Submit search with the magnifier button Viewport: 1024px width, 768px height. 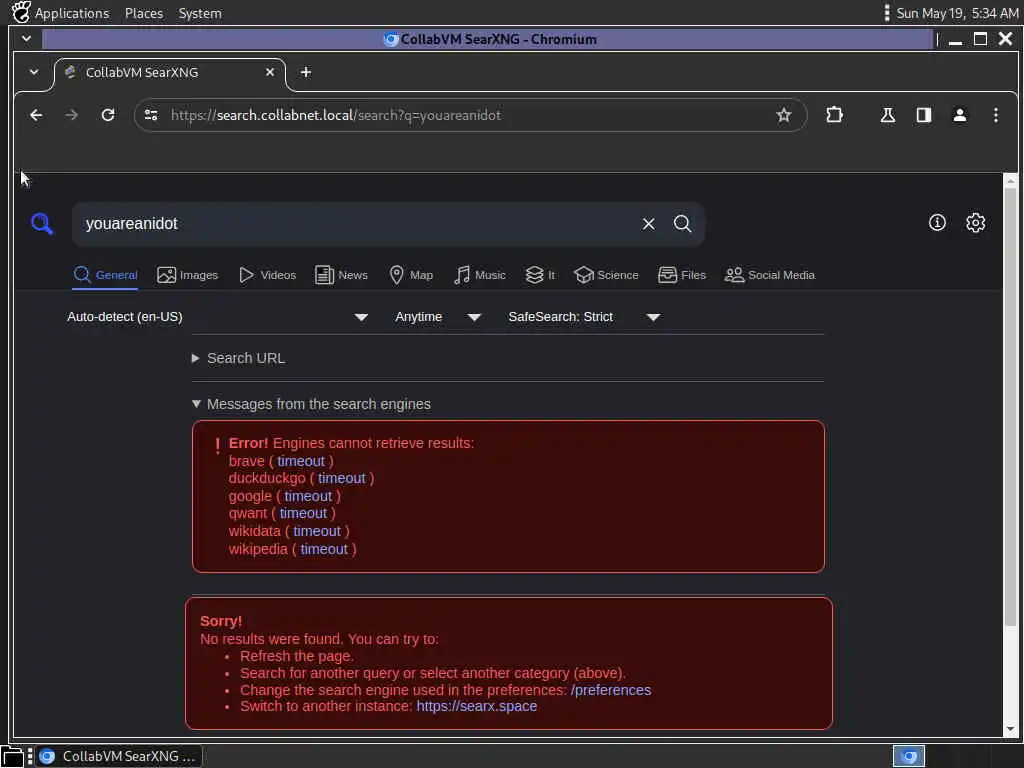click(x=682, y=224)
